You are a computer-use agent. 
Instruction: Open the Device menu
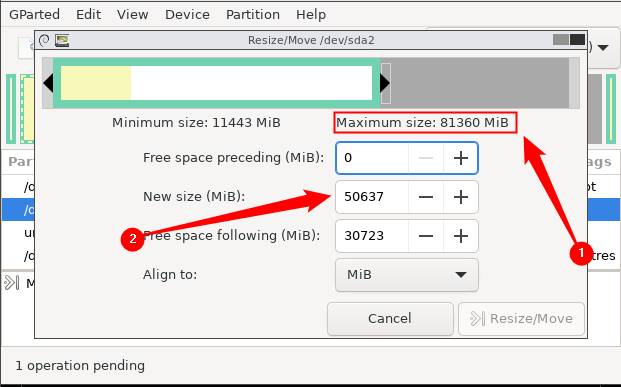(187, 15)
